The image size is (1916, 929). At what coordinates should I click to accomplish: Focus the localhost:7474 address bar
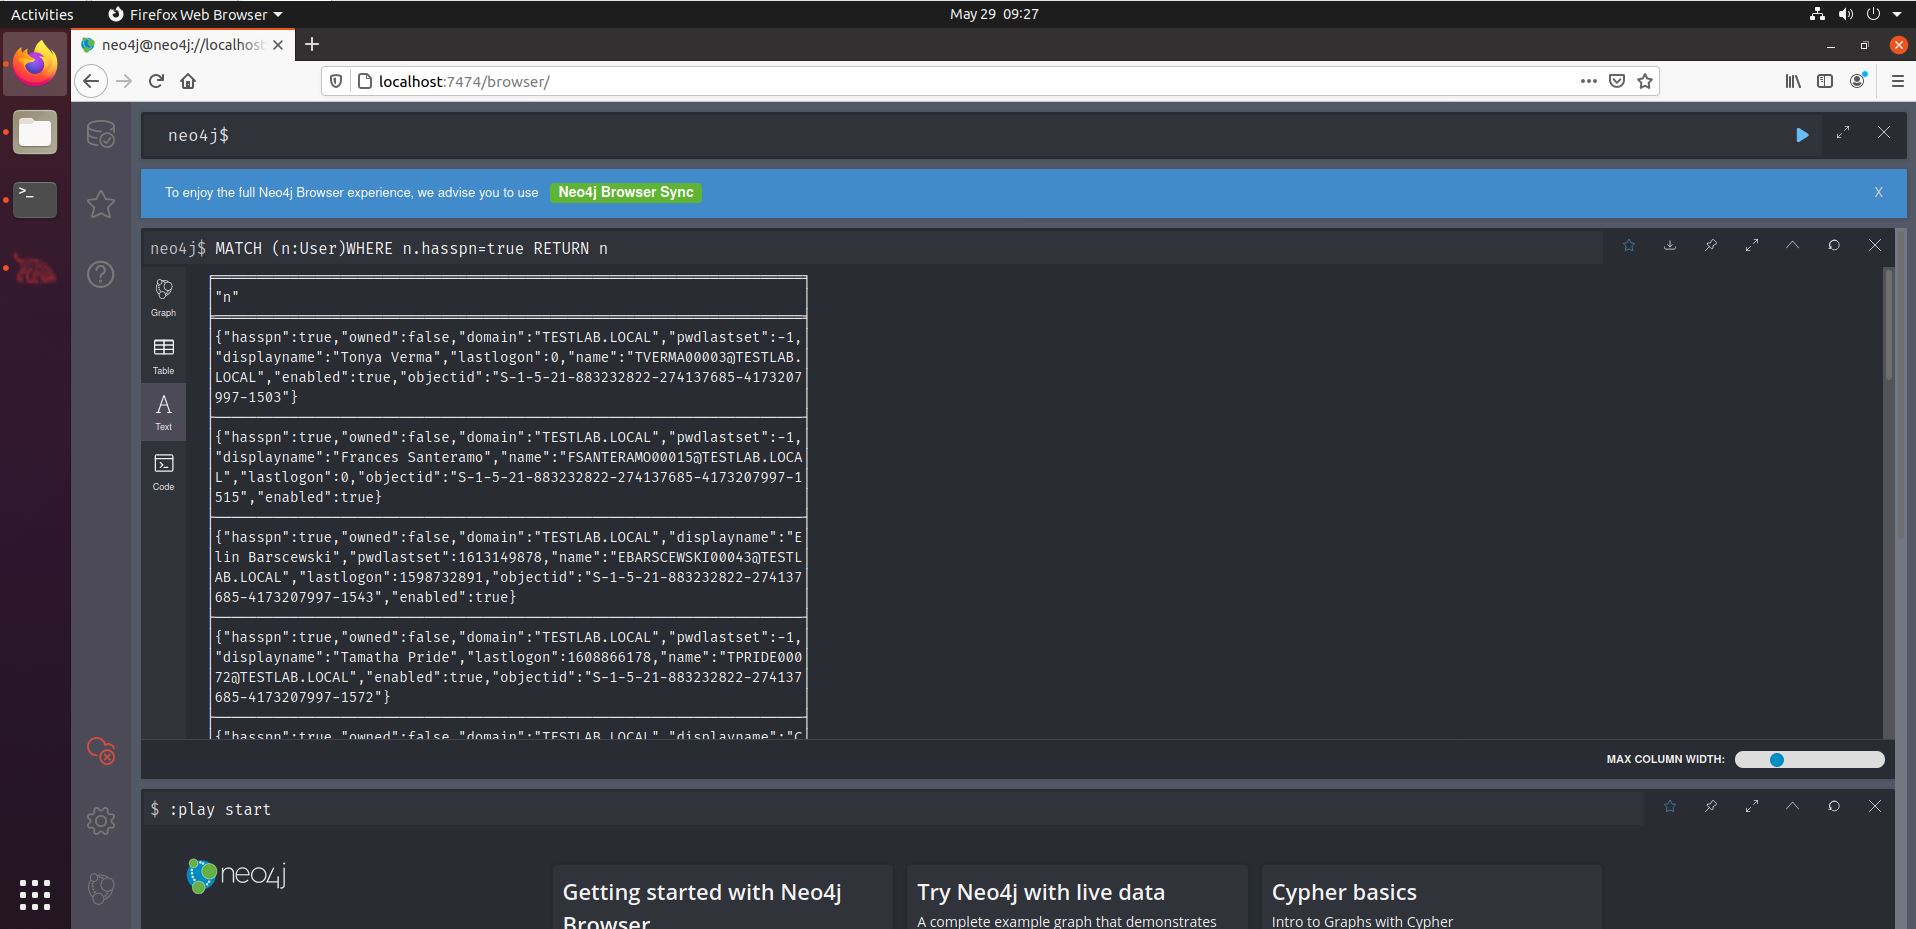tap(960, 81)
